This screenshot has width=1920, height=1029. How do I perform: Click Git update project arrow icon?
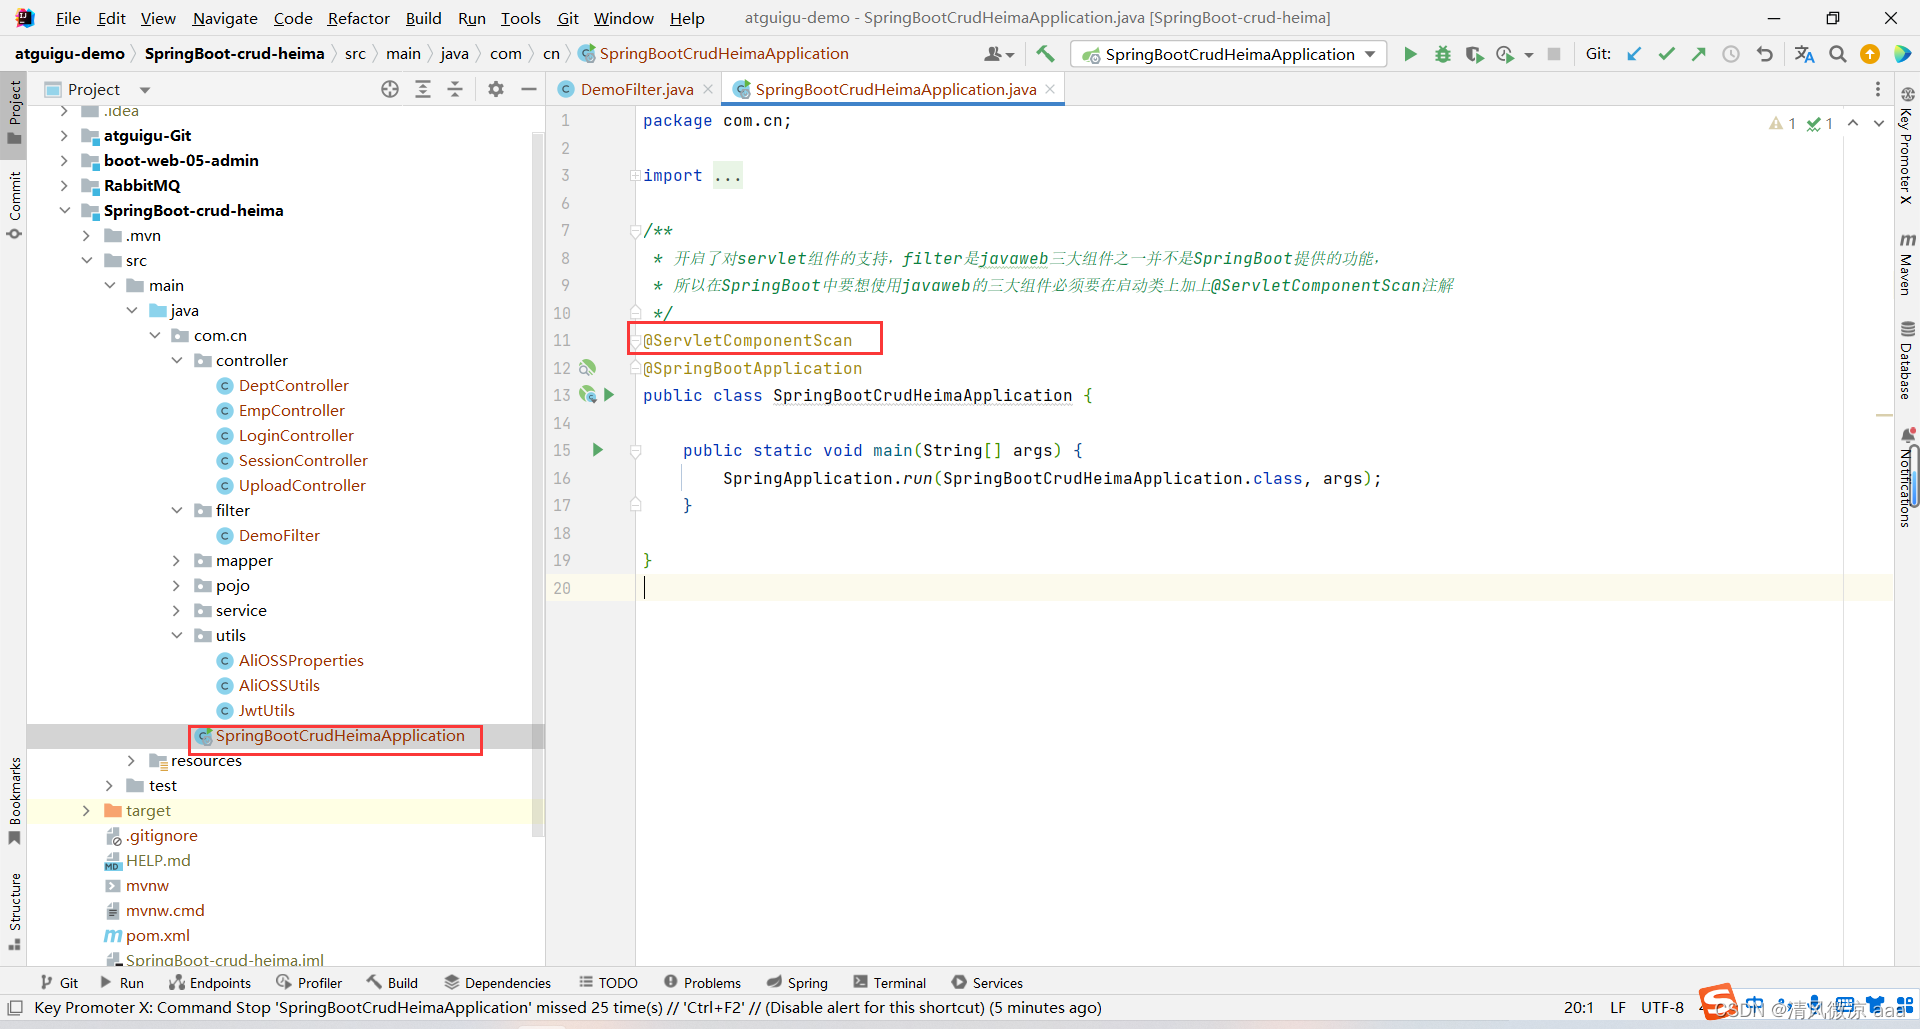pyautogui.click(x=1634, y=54)
